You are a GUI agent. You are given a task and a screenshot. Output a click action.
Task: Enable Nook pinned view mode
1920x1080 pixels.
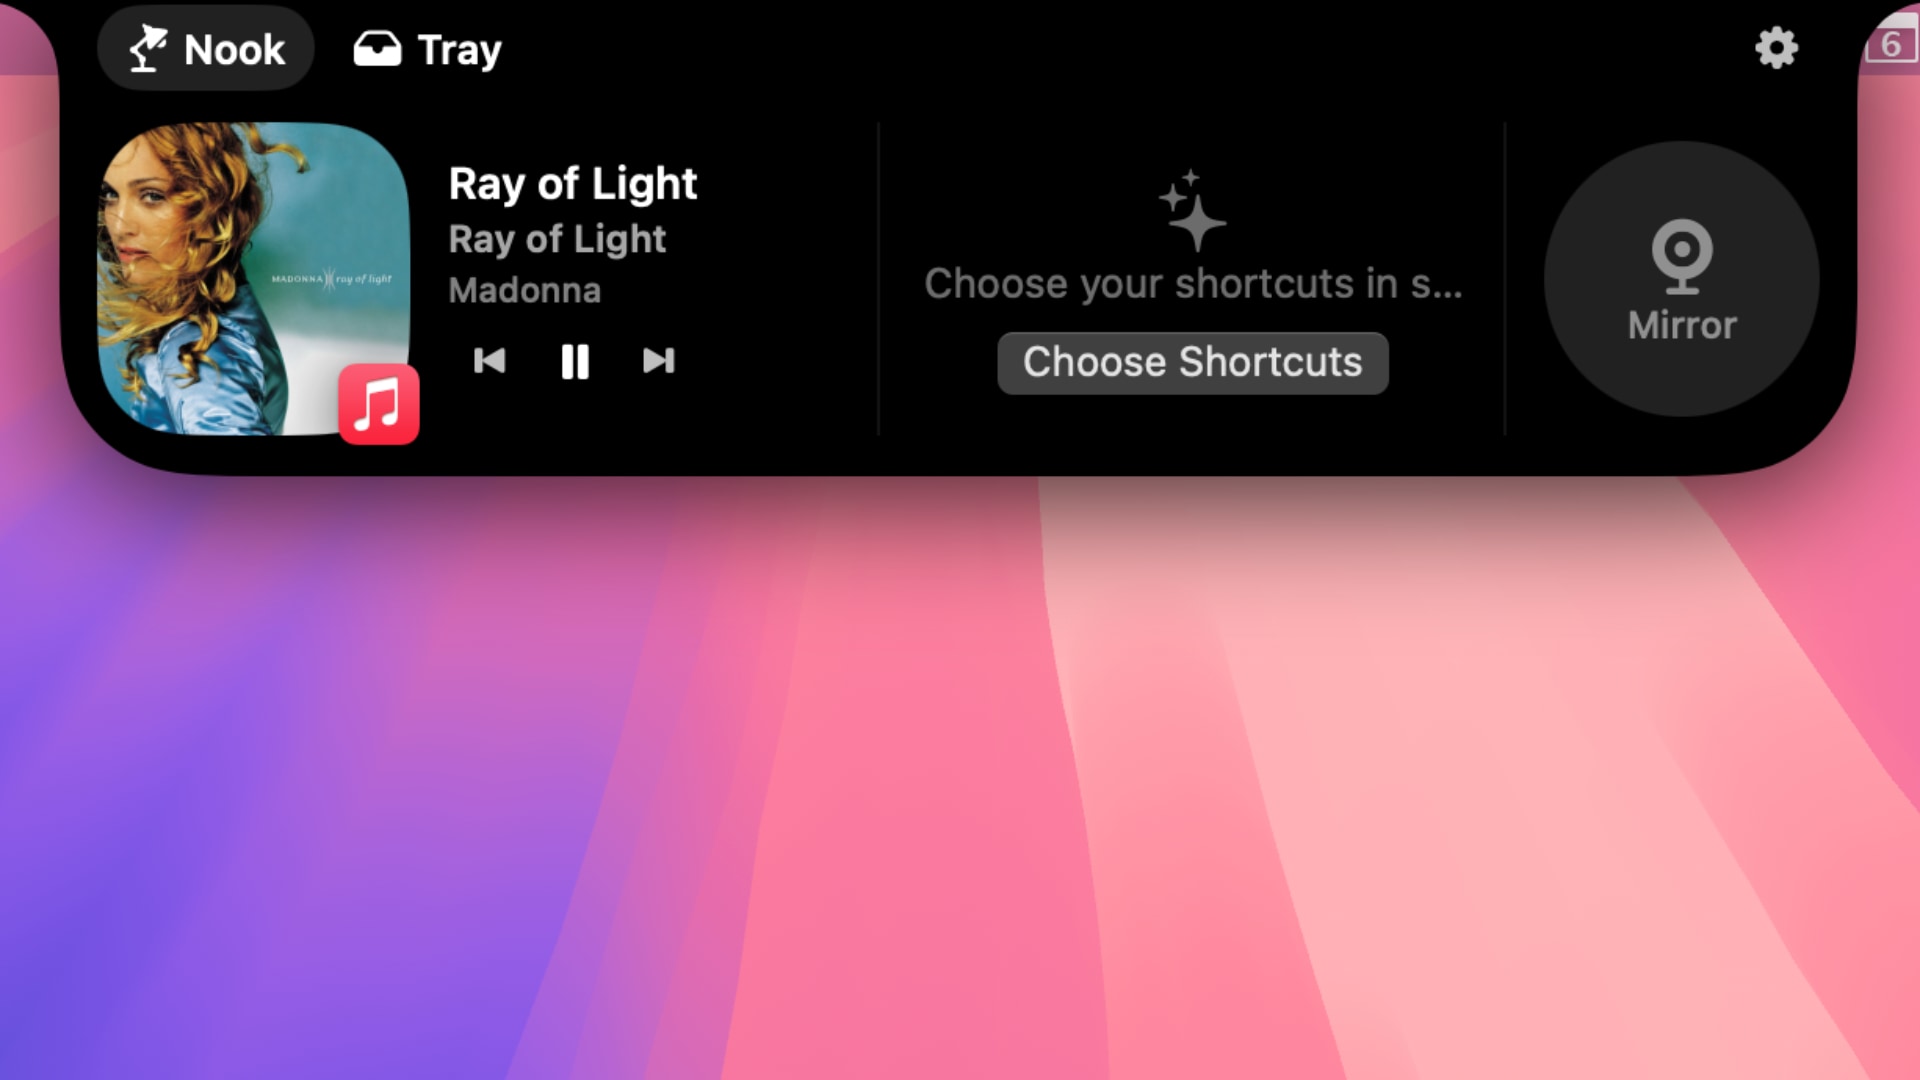point(204,49)
